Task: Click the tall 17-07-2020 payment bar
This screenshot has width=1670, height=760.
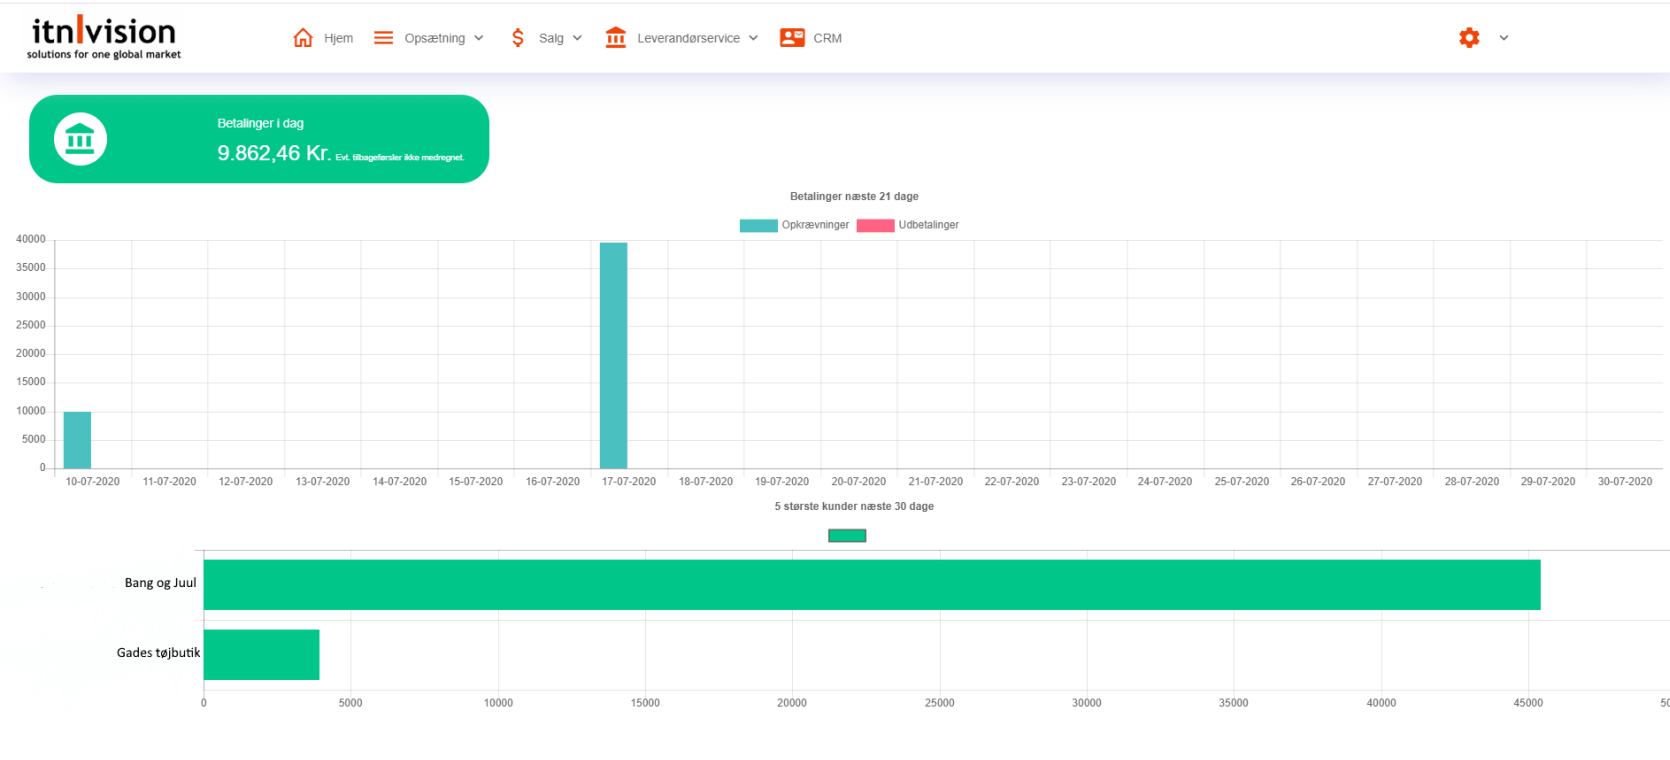Action: [x=613, y=355]
